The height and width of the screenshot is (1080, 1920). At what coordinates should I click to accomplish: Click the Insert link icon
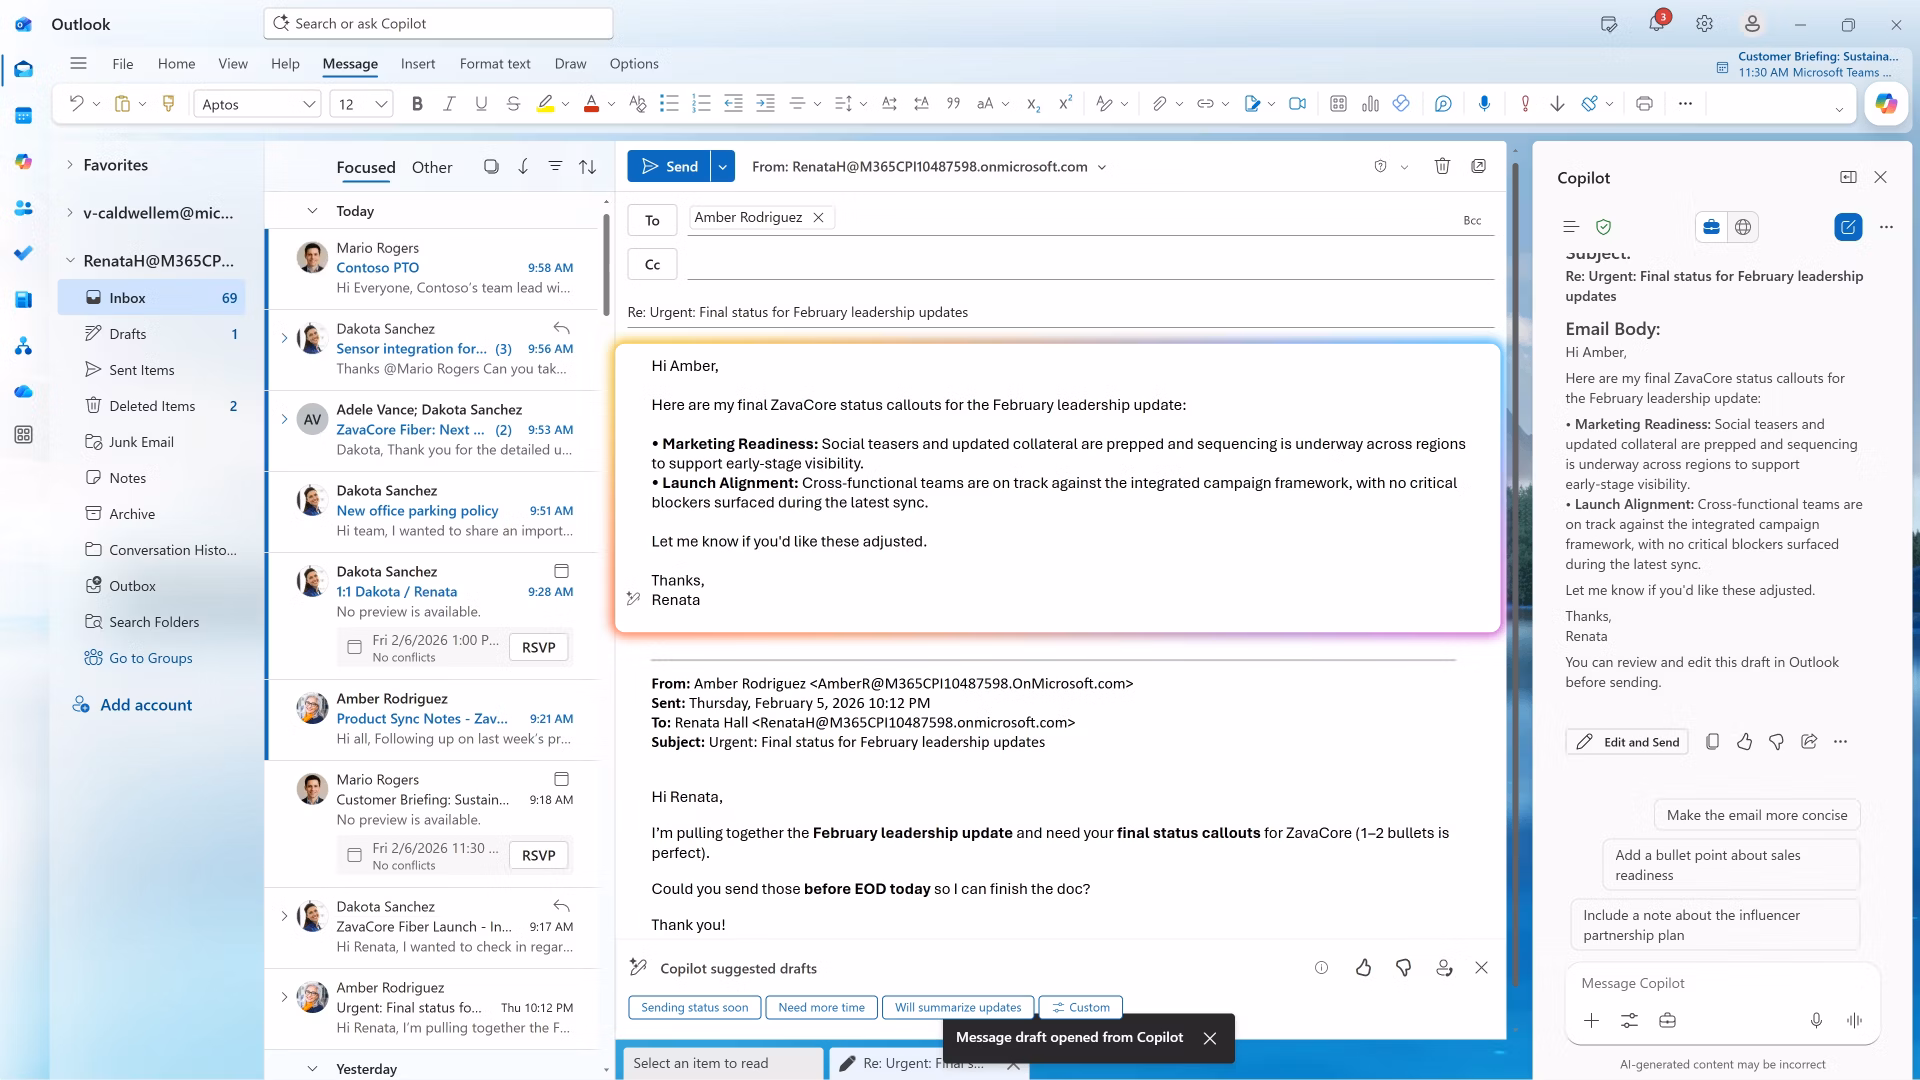click(1205, 104)
